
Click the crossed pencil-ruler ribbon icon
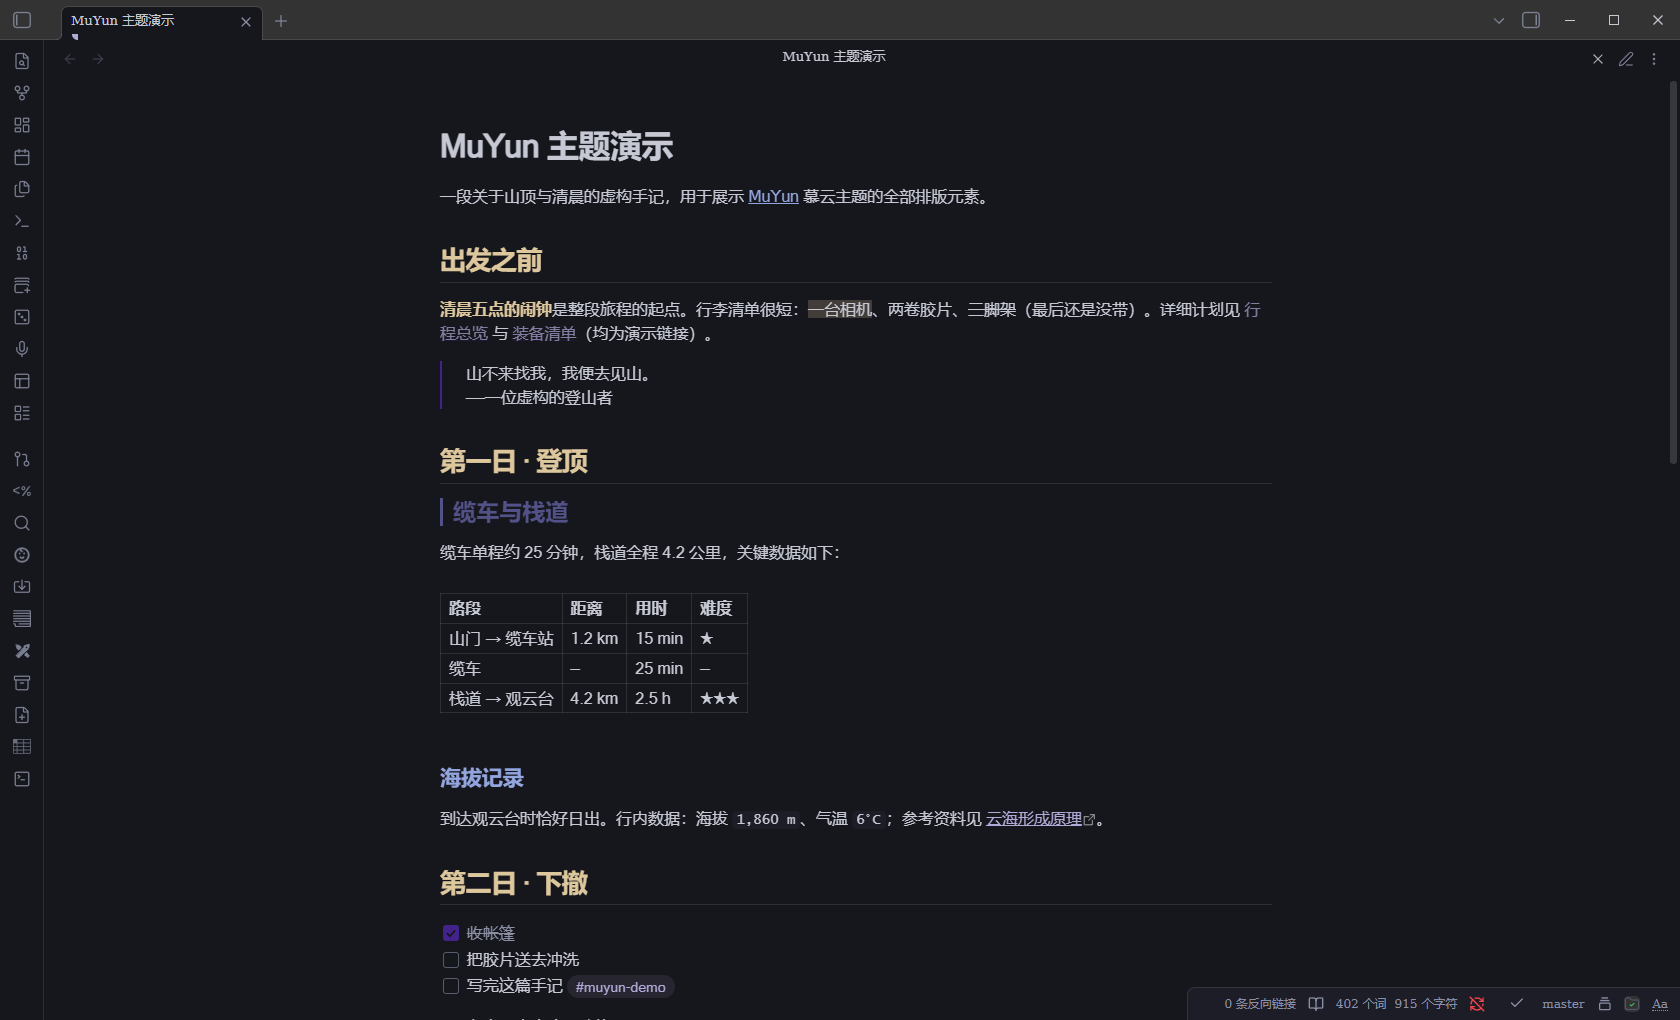[22, 651]
